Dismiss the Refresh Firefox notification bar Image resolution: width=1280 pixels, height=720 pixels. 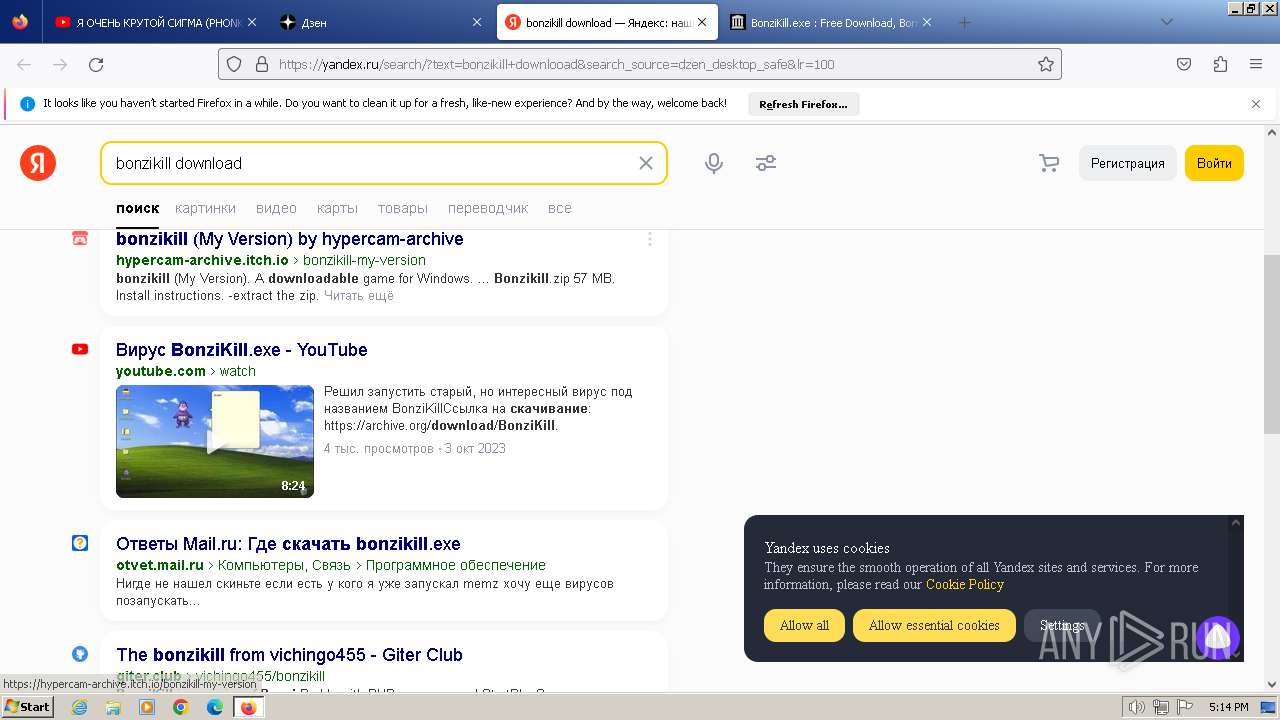[1256, 103]
